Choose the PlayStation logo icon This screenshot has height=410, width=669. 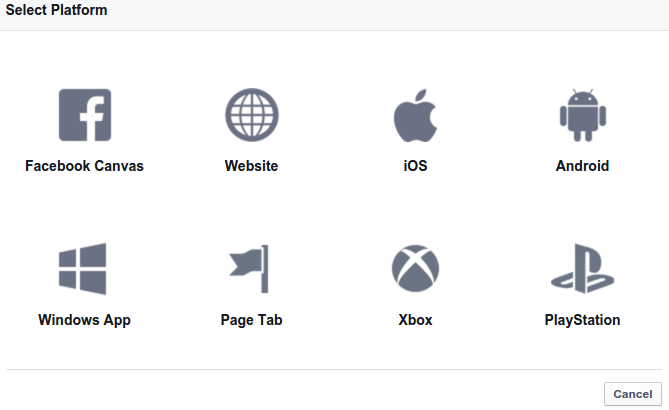583,268
